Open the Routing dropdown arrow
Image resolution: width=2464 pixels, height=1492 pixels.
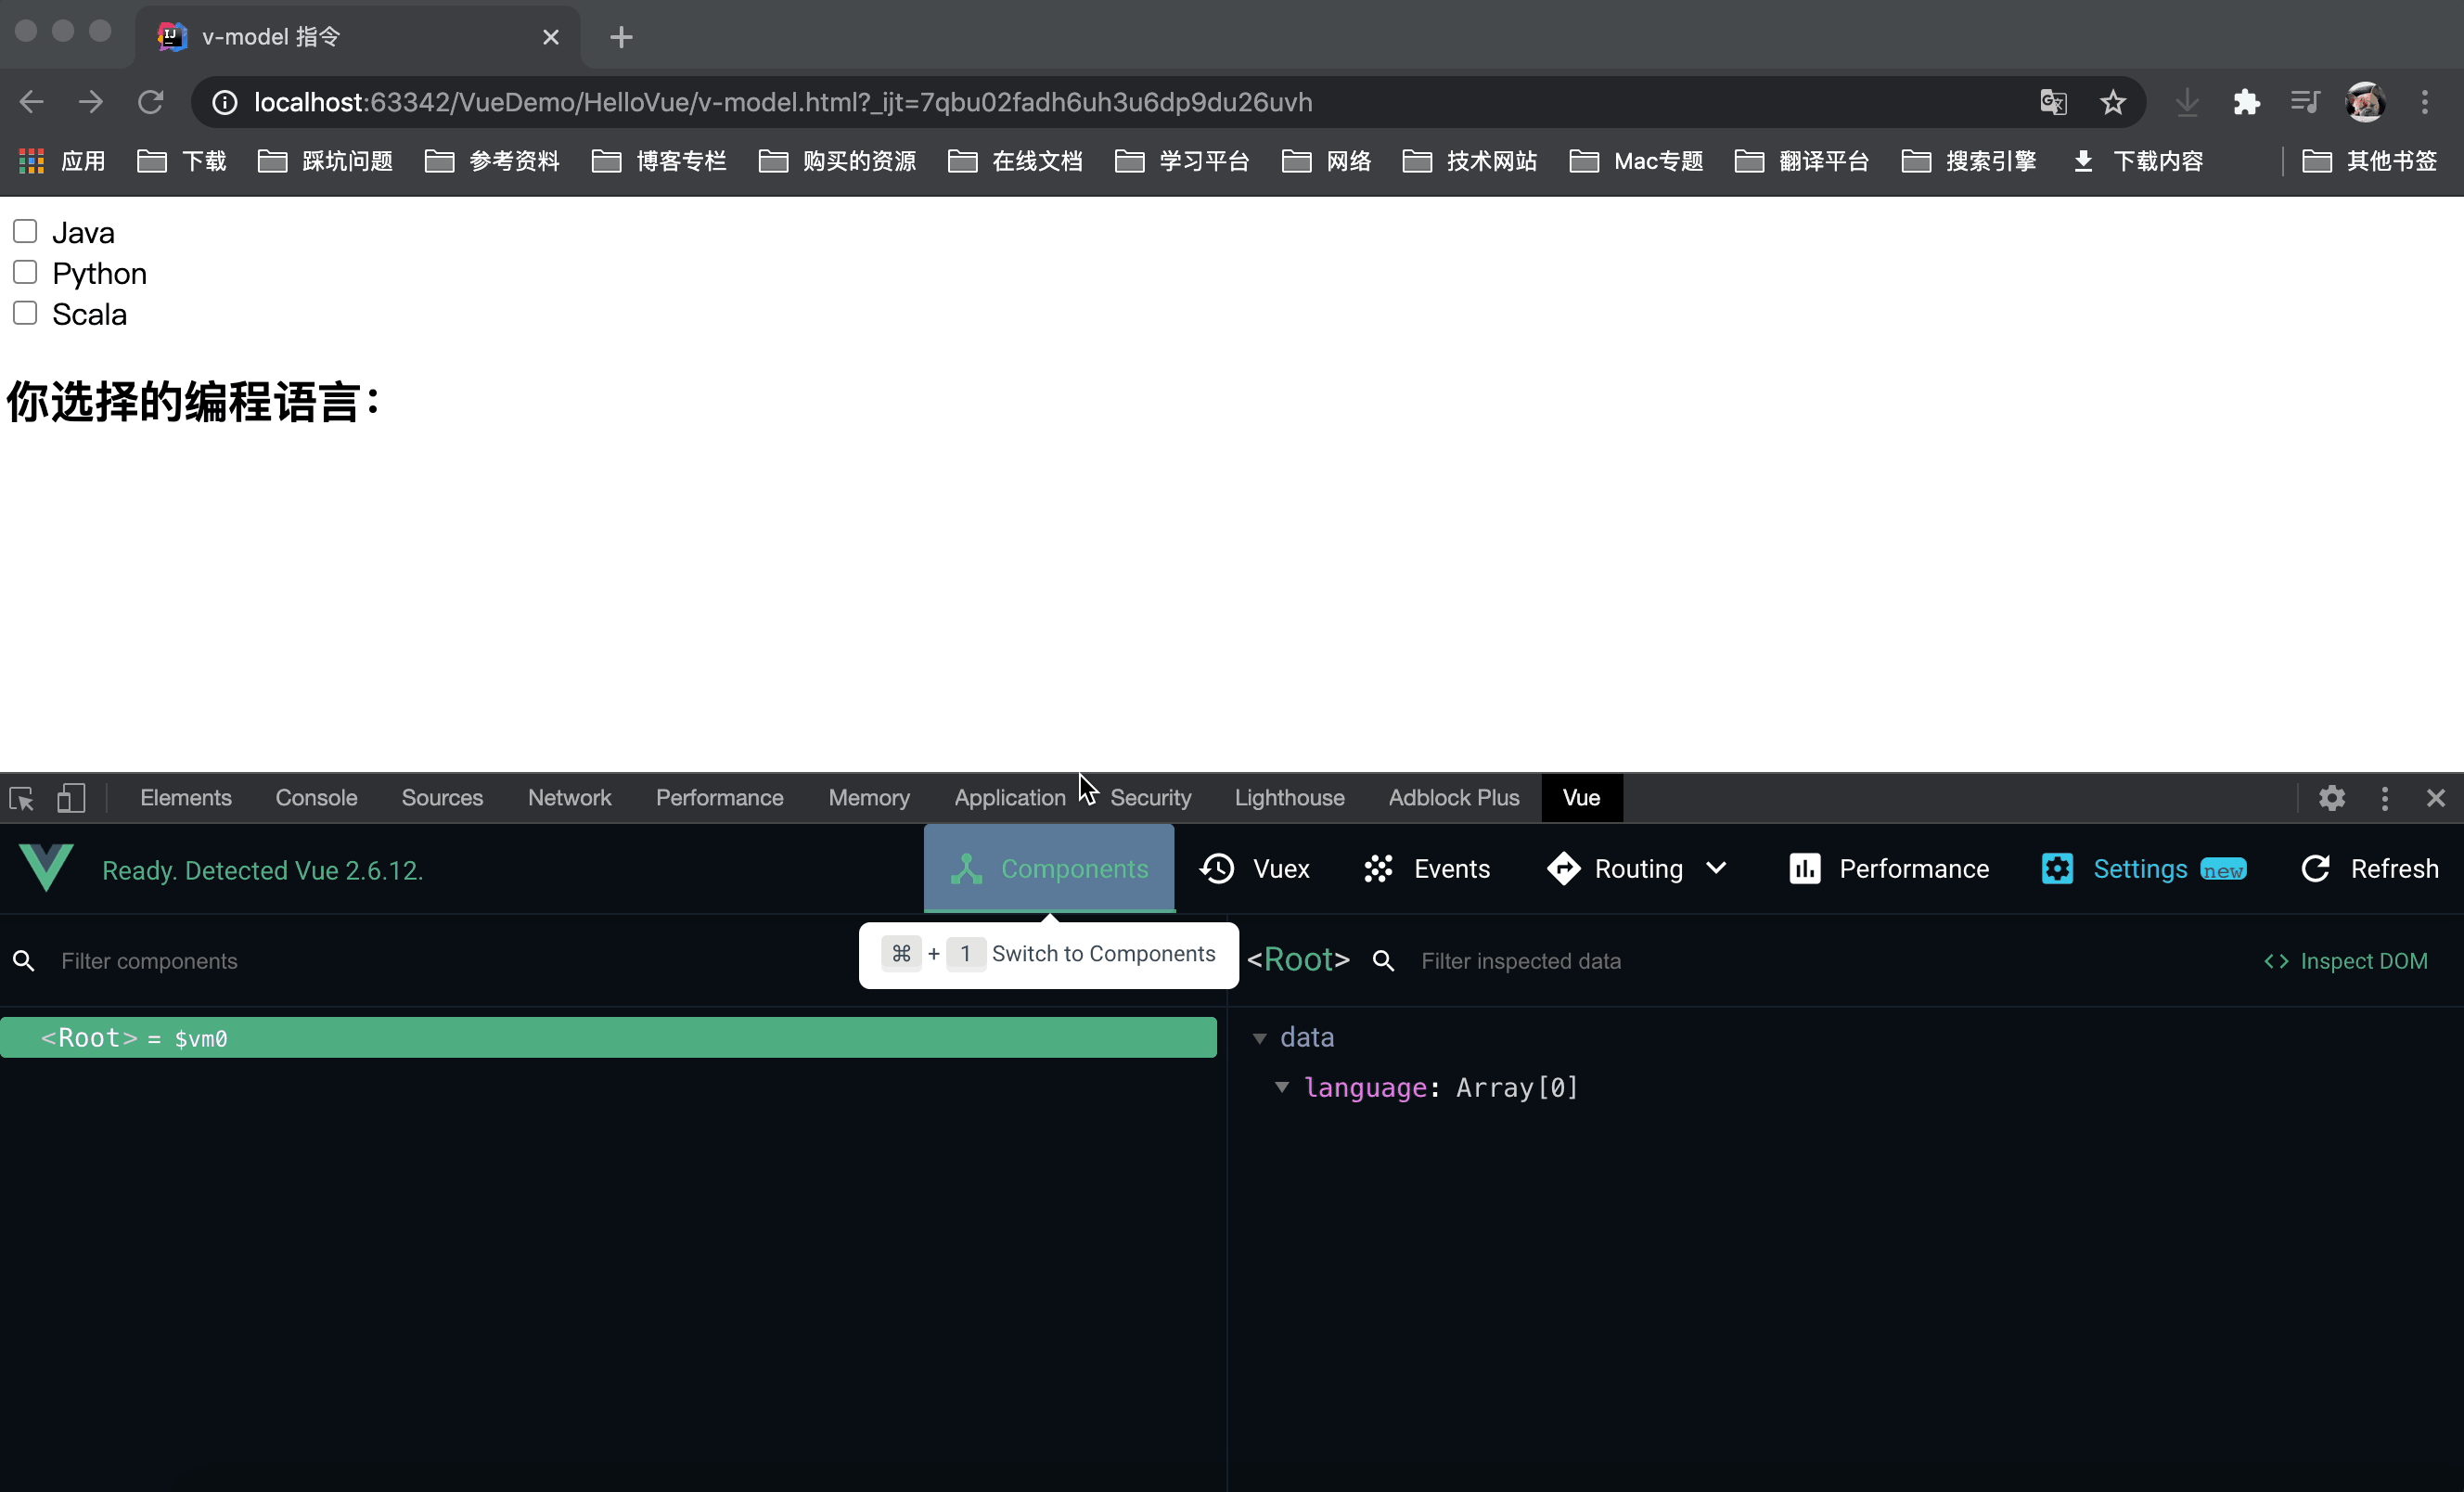[1716, 868]
